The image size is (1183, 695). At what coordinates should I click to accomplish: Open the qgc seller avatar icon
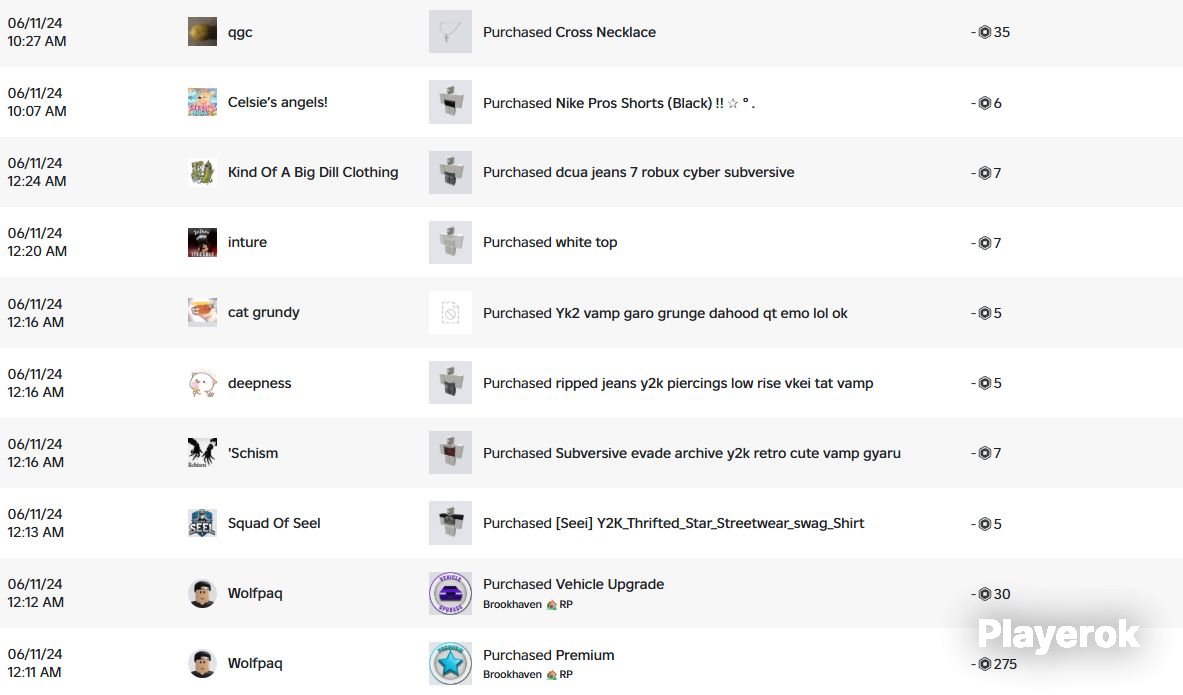click(x=202, y=32)
